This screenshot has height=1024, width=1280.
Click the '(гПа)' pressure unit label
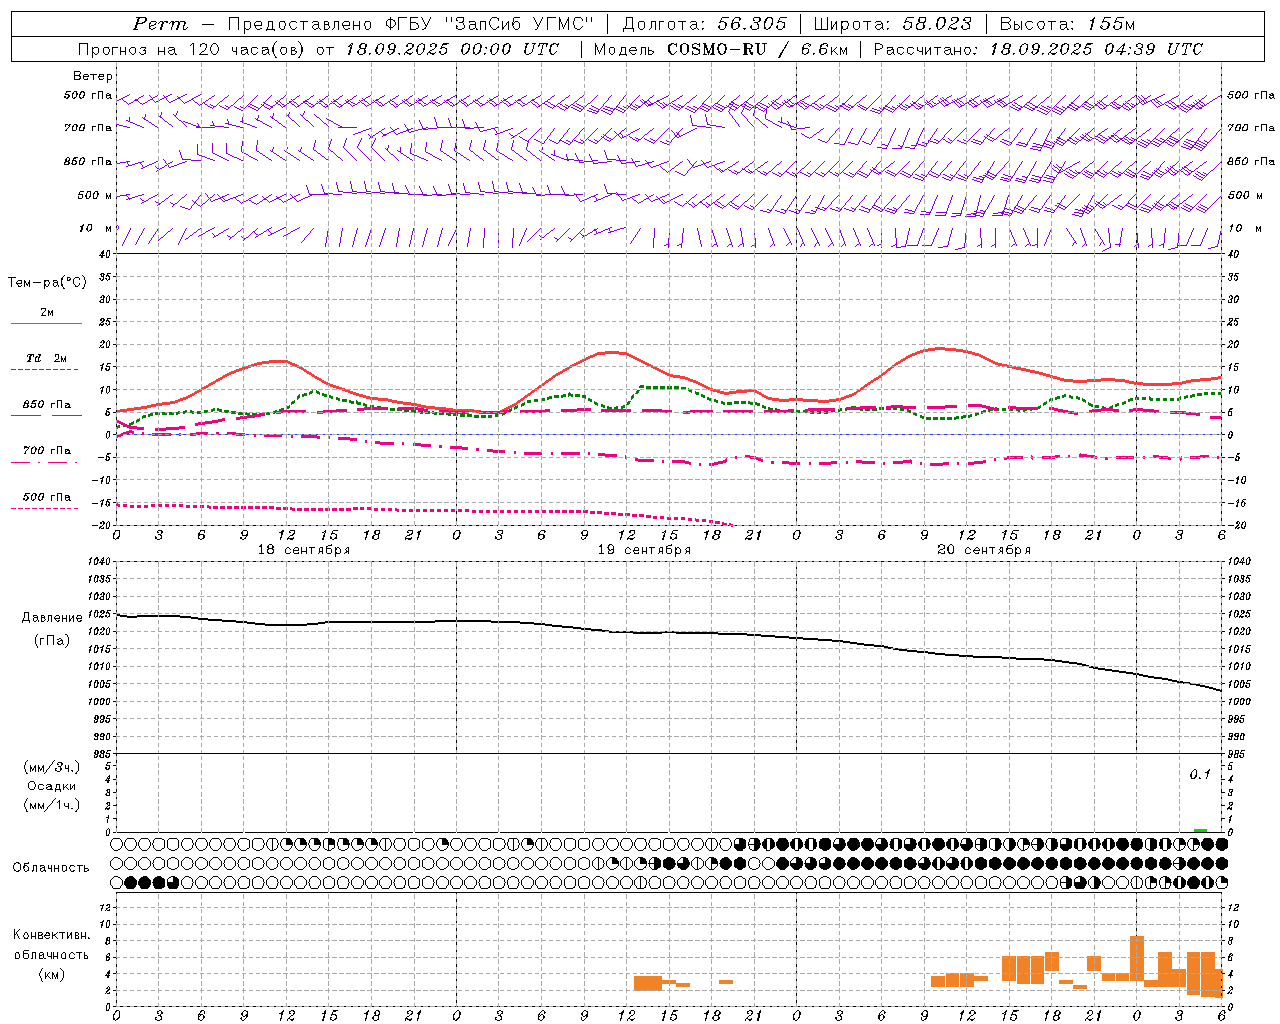(x=52, y=641)
